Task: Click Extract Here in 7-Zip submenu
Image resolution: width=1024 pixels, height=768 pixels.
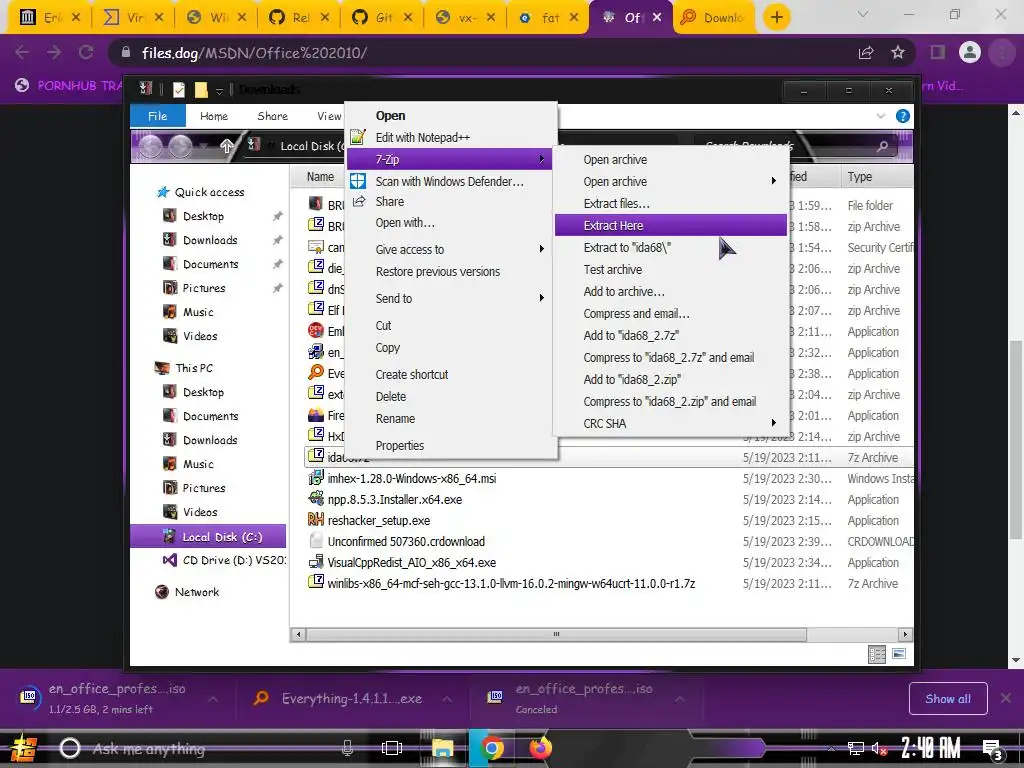Action: tap(671, 225)
